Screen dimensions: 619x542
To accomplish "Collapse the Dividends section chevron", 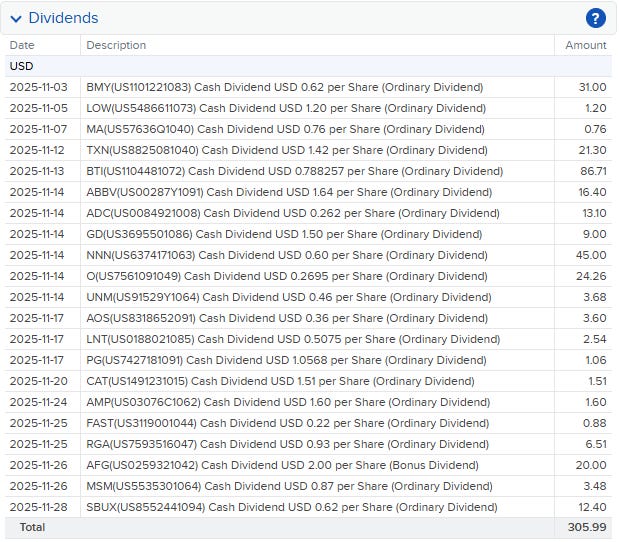I will [x=16, y=19].
